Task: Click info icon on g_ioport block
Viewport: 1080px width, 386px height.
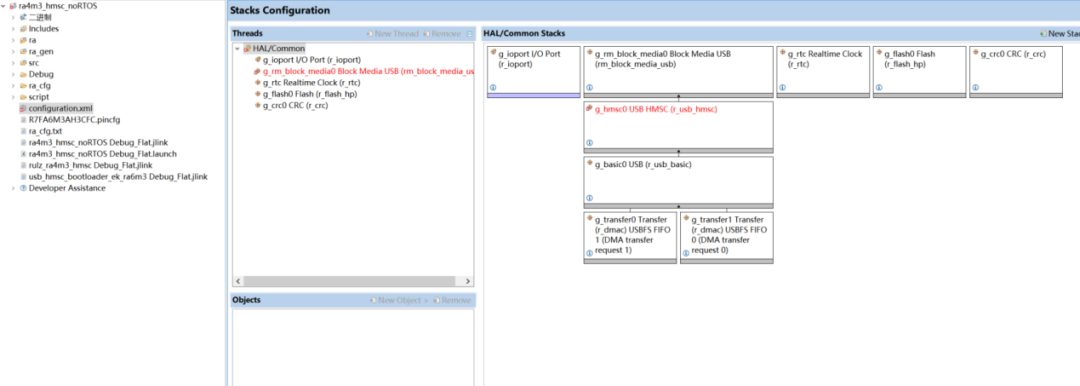Action: [493, 88]
